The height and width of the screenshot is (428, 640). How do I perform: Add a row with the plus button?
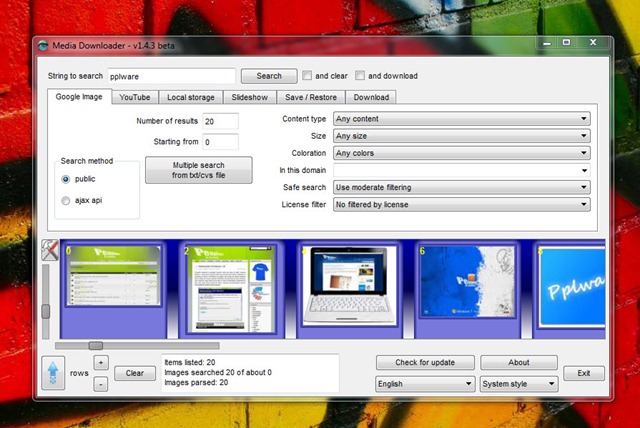click(101, 362)
